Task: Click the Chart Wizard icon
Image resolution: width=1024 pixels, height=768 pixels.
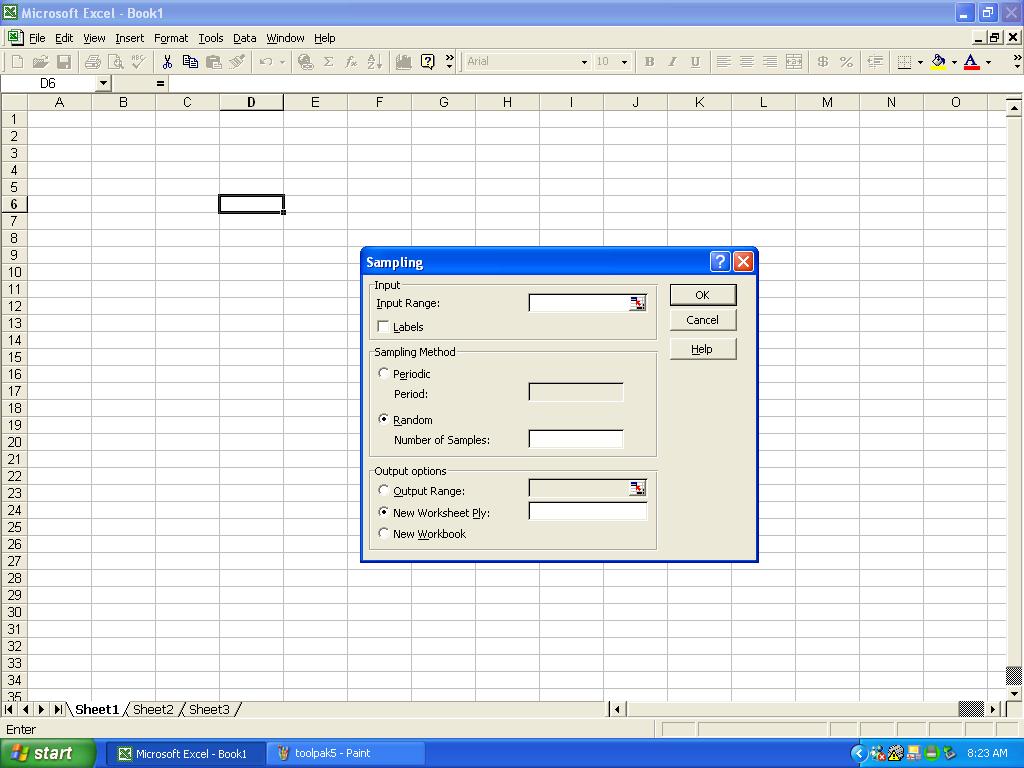Action: pyautogui.click(x=404, y=62)
